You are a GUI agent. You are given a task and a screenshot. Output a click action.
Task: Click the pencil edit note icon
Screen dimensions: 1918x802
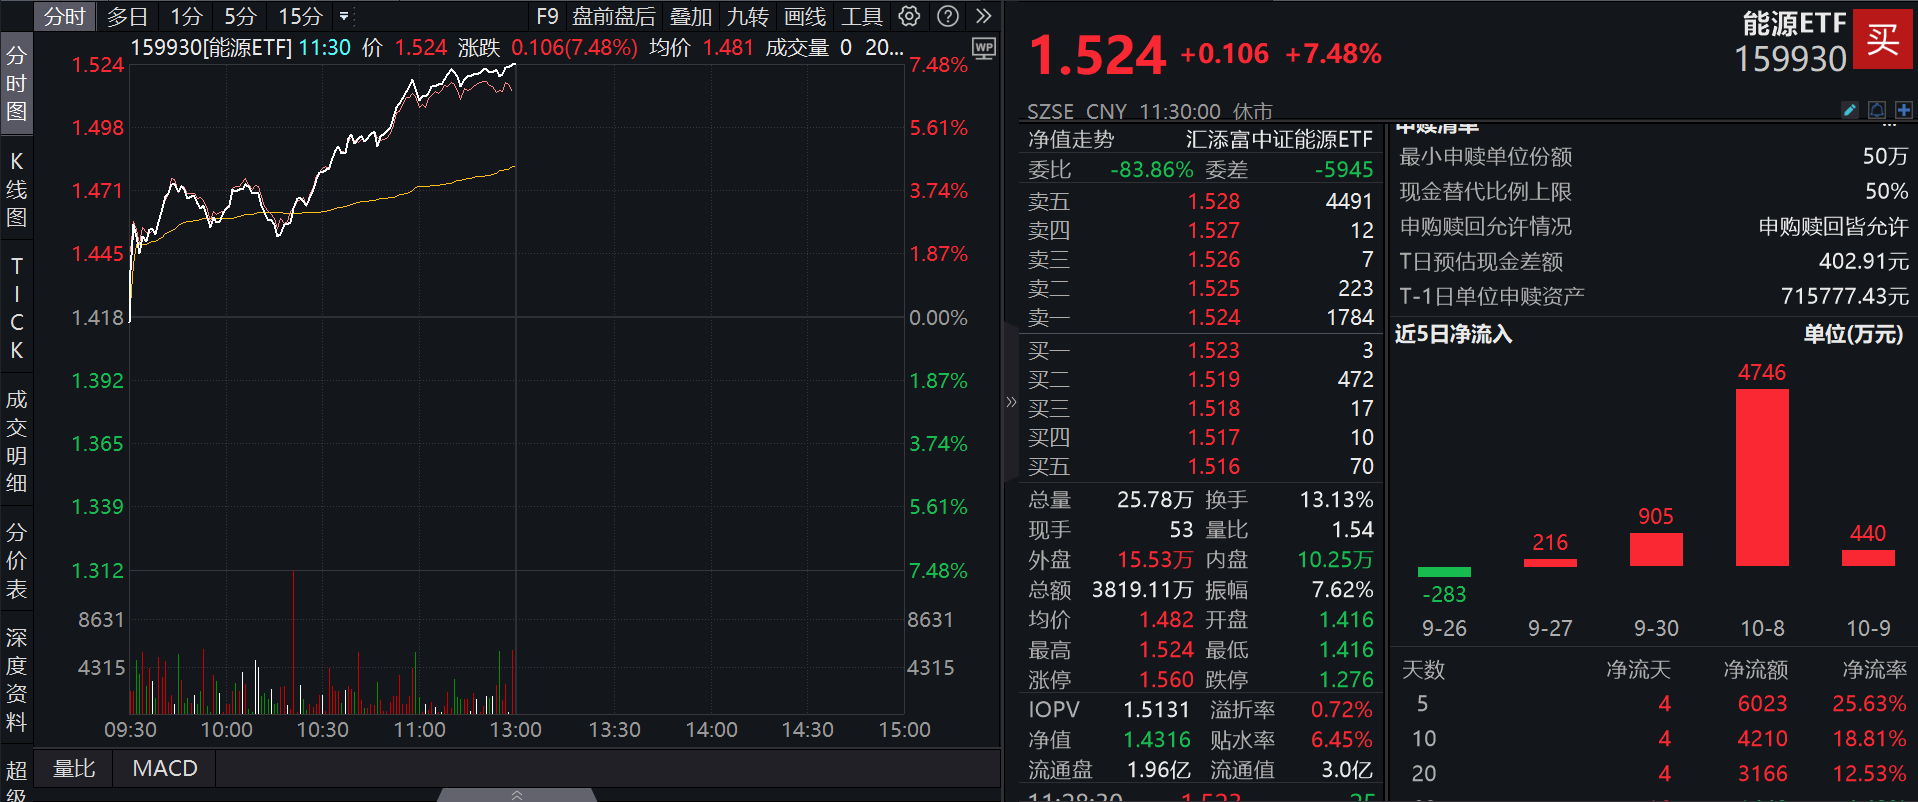1850,110
